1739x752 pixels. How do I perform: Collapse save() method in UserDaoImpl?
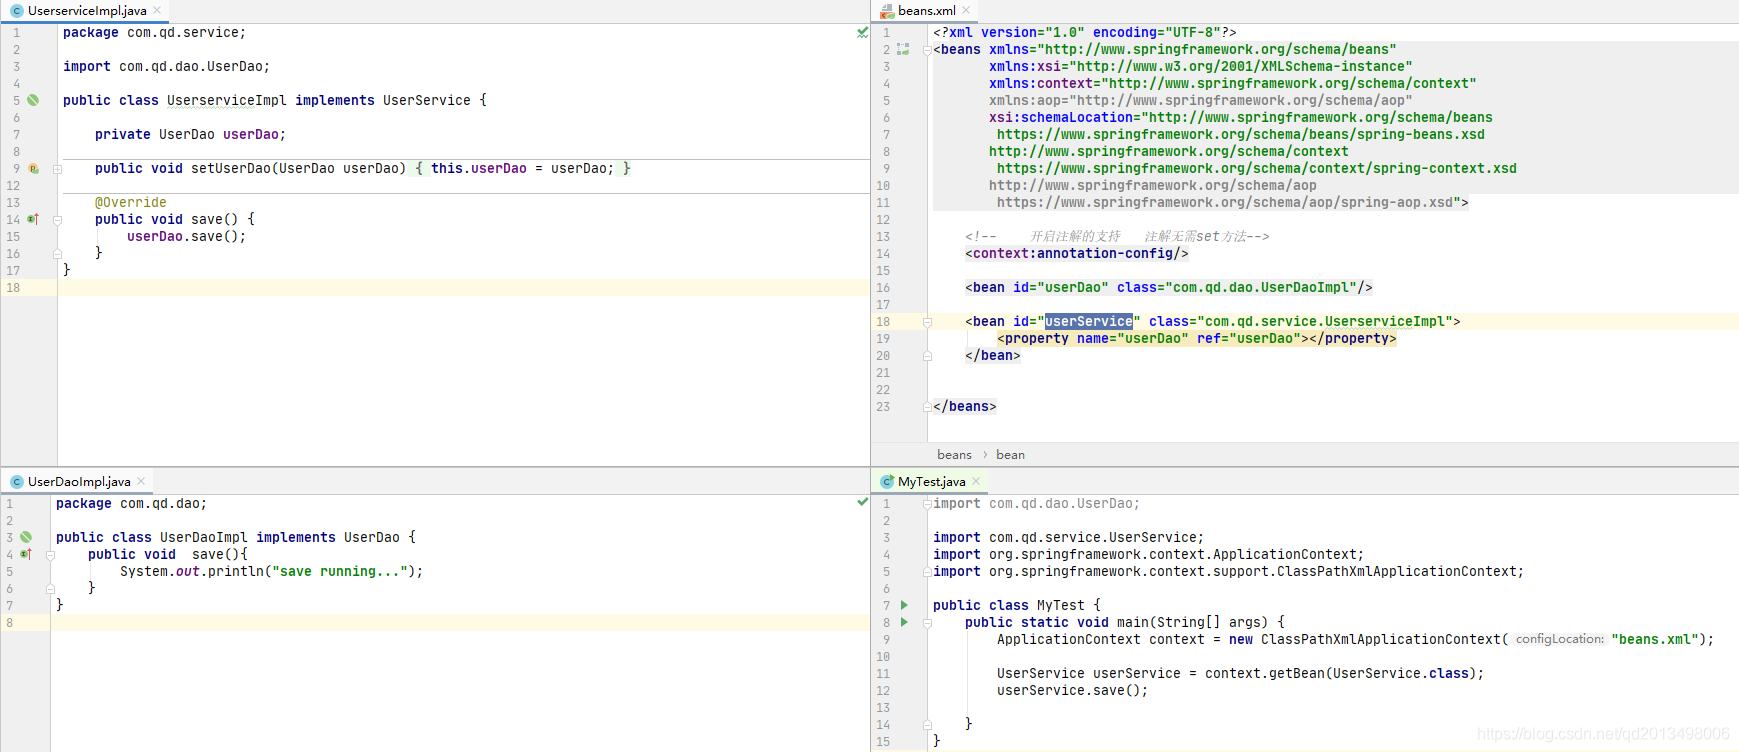tap(50, 555)
